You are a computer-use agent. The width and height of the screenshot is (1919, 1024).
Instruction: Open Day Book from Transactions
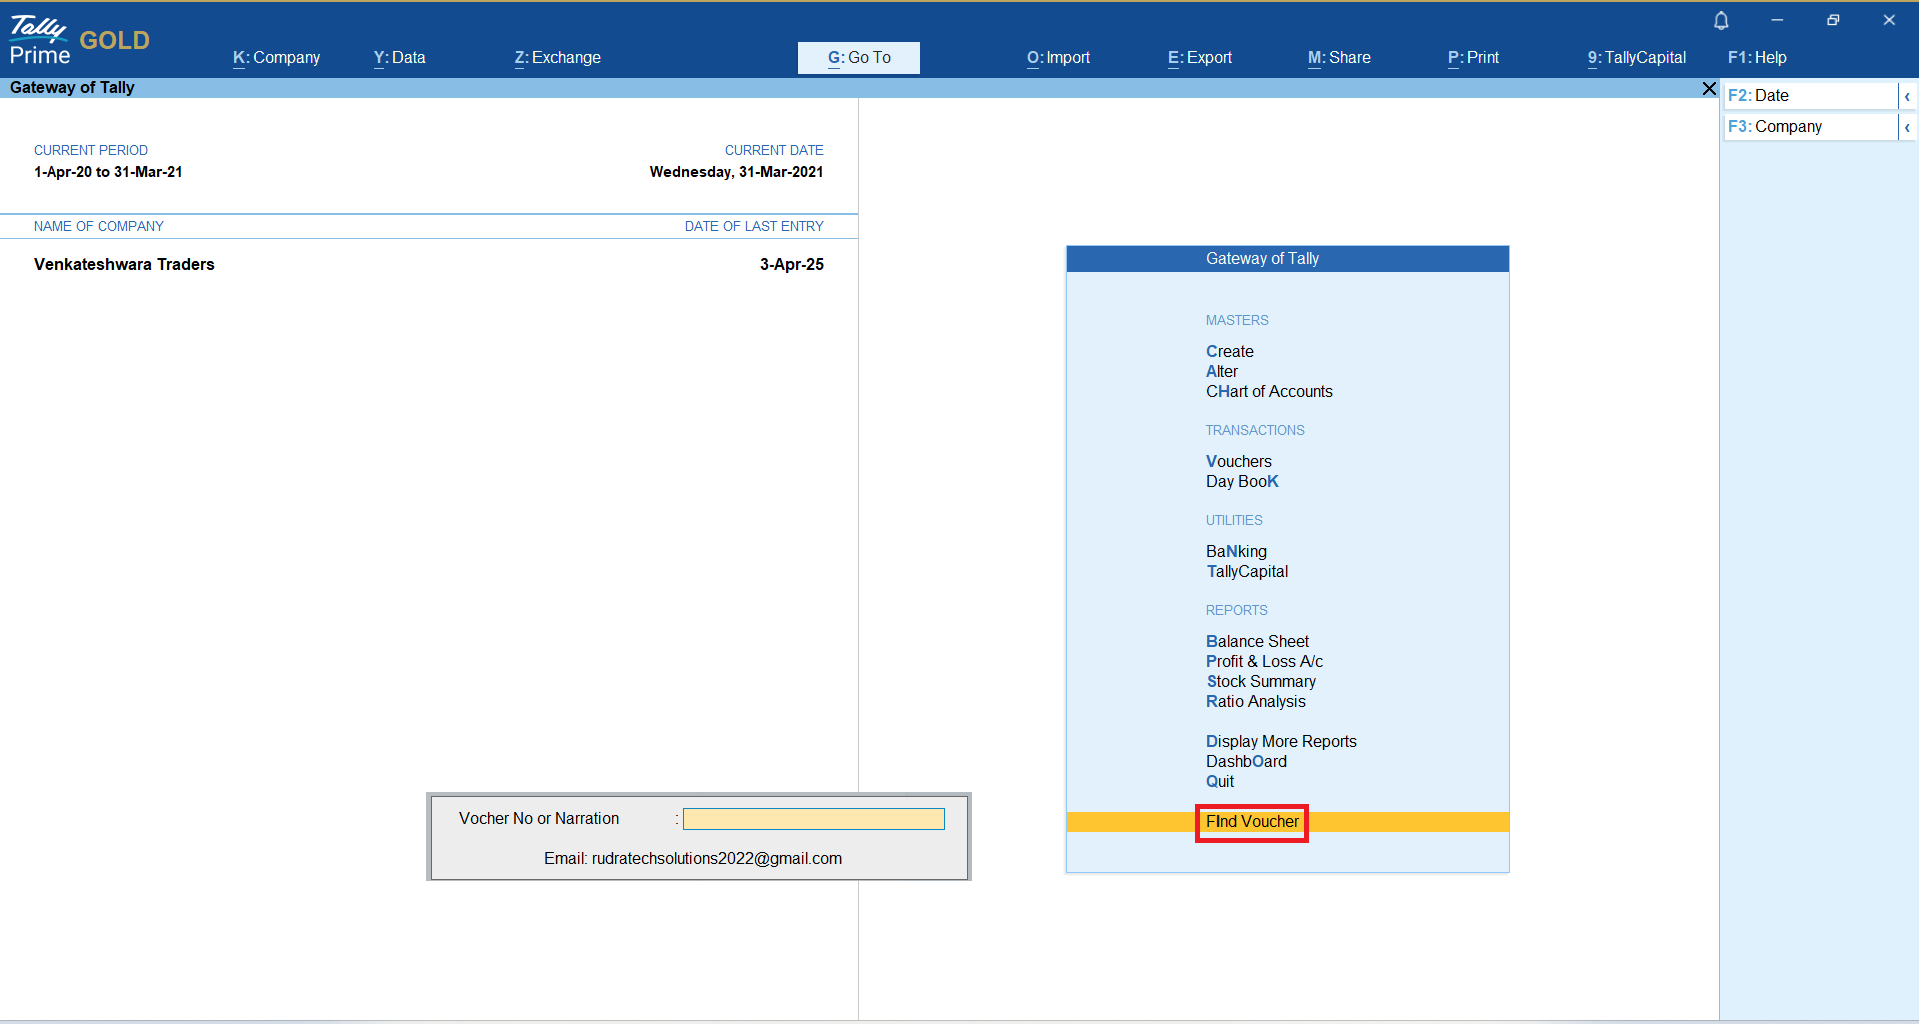(1242, 482)
